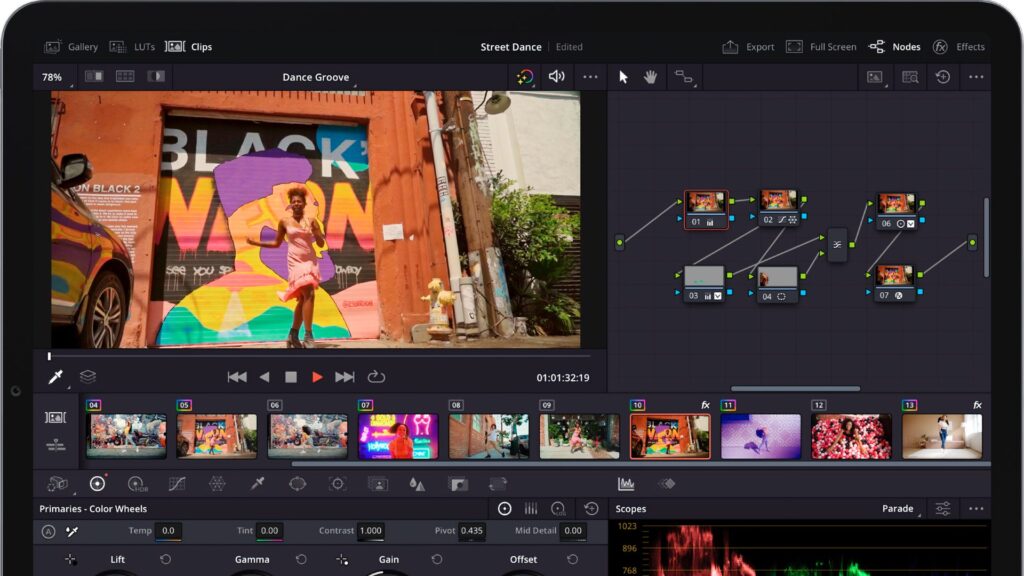Open the Effects panel
The height and width of the screenshot is (576, 1024).
(x=959, y=47)
